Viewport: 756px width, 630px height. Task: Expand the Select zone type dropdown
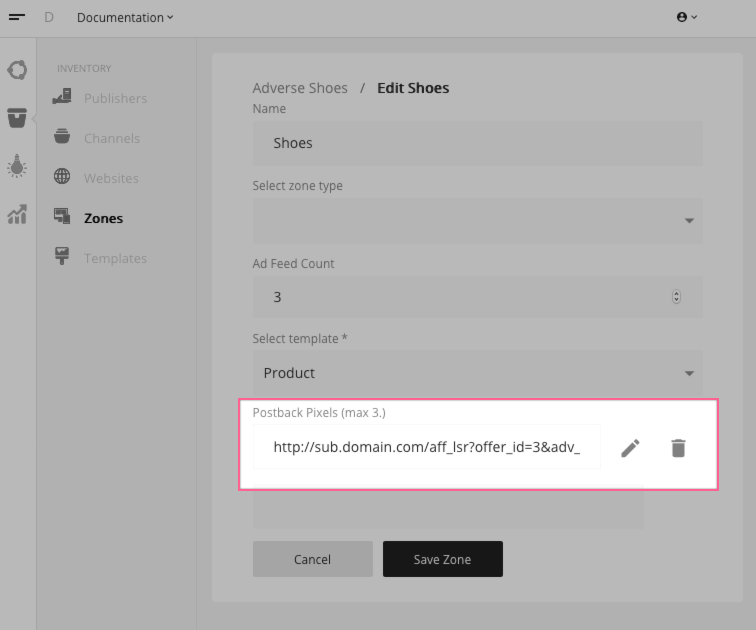tap(477, 221)
